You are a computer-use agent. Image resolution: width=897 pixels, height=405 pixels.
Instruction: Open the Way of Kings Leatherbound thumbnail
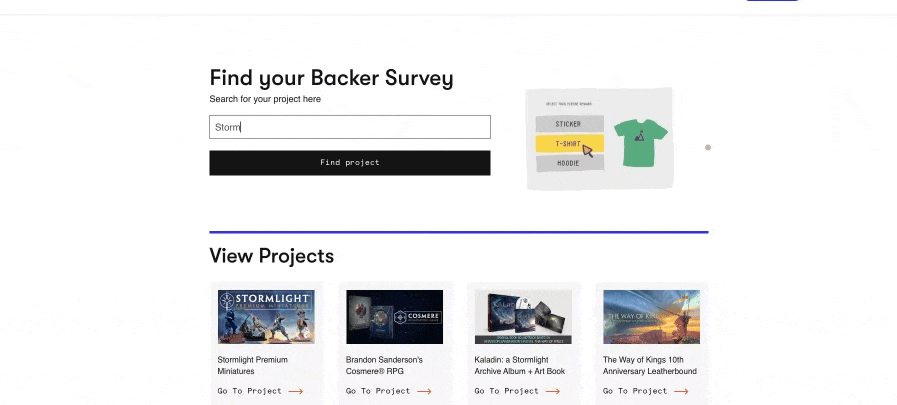click(x=651, y=317)
